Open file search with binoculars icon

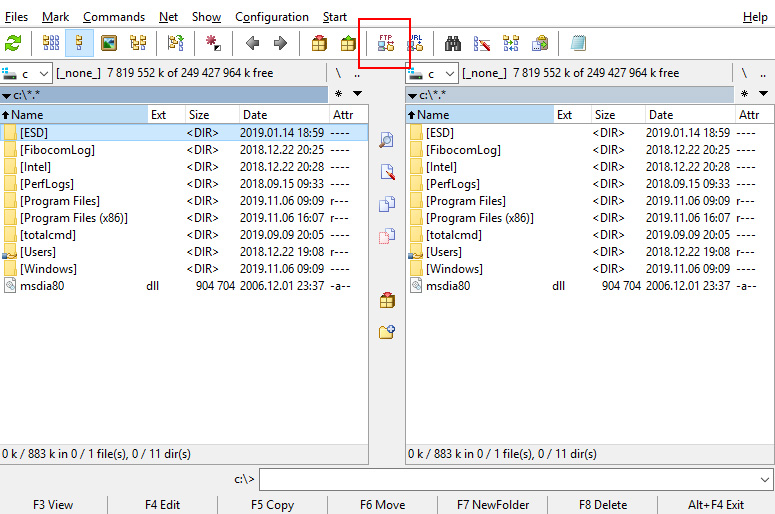pos(453,43)
